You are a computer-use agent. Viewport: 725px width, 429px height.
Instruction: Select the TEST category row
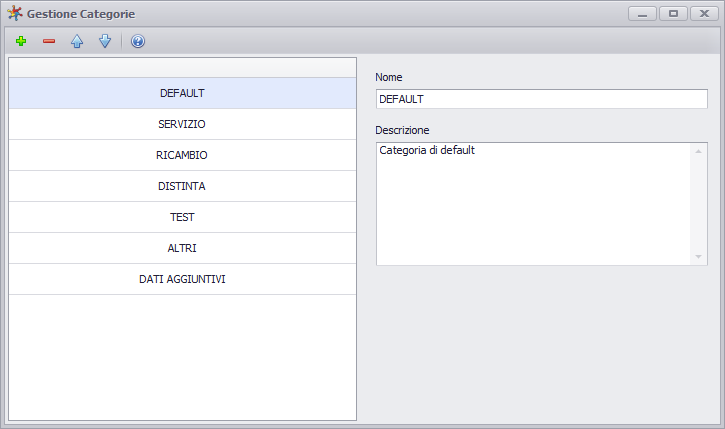pyautogui.click(x=182, y=217)
